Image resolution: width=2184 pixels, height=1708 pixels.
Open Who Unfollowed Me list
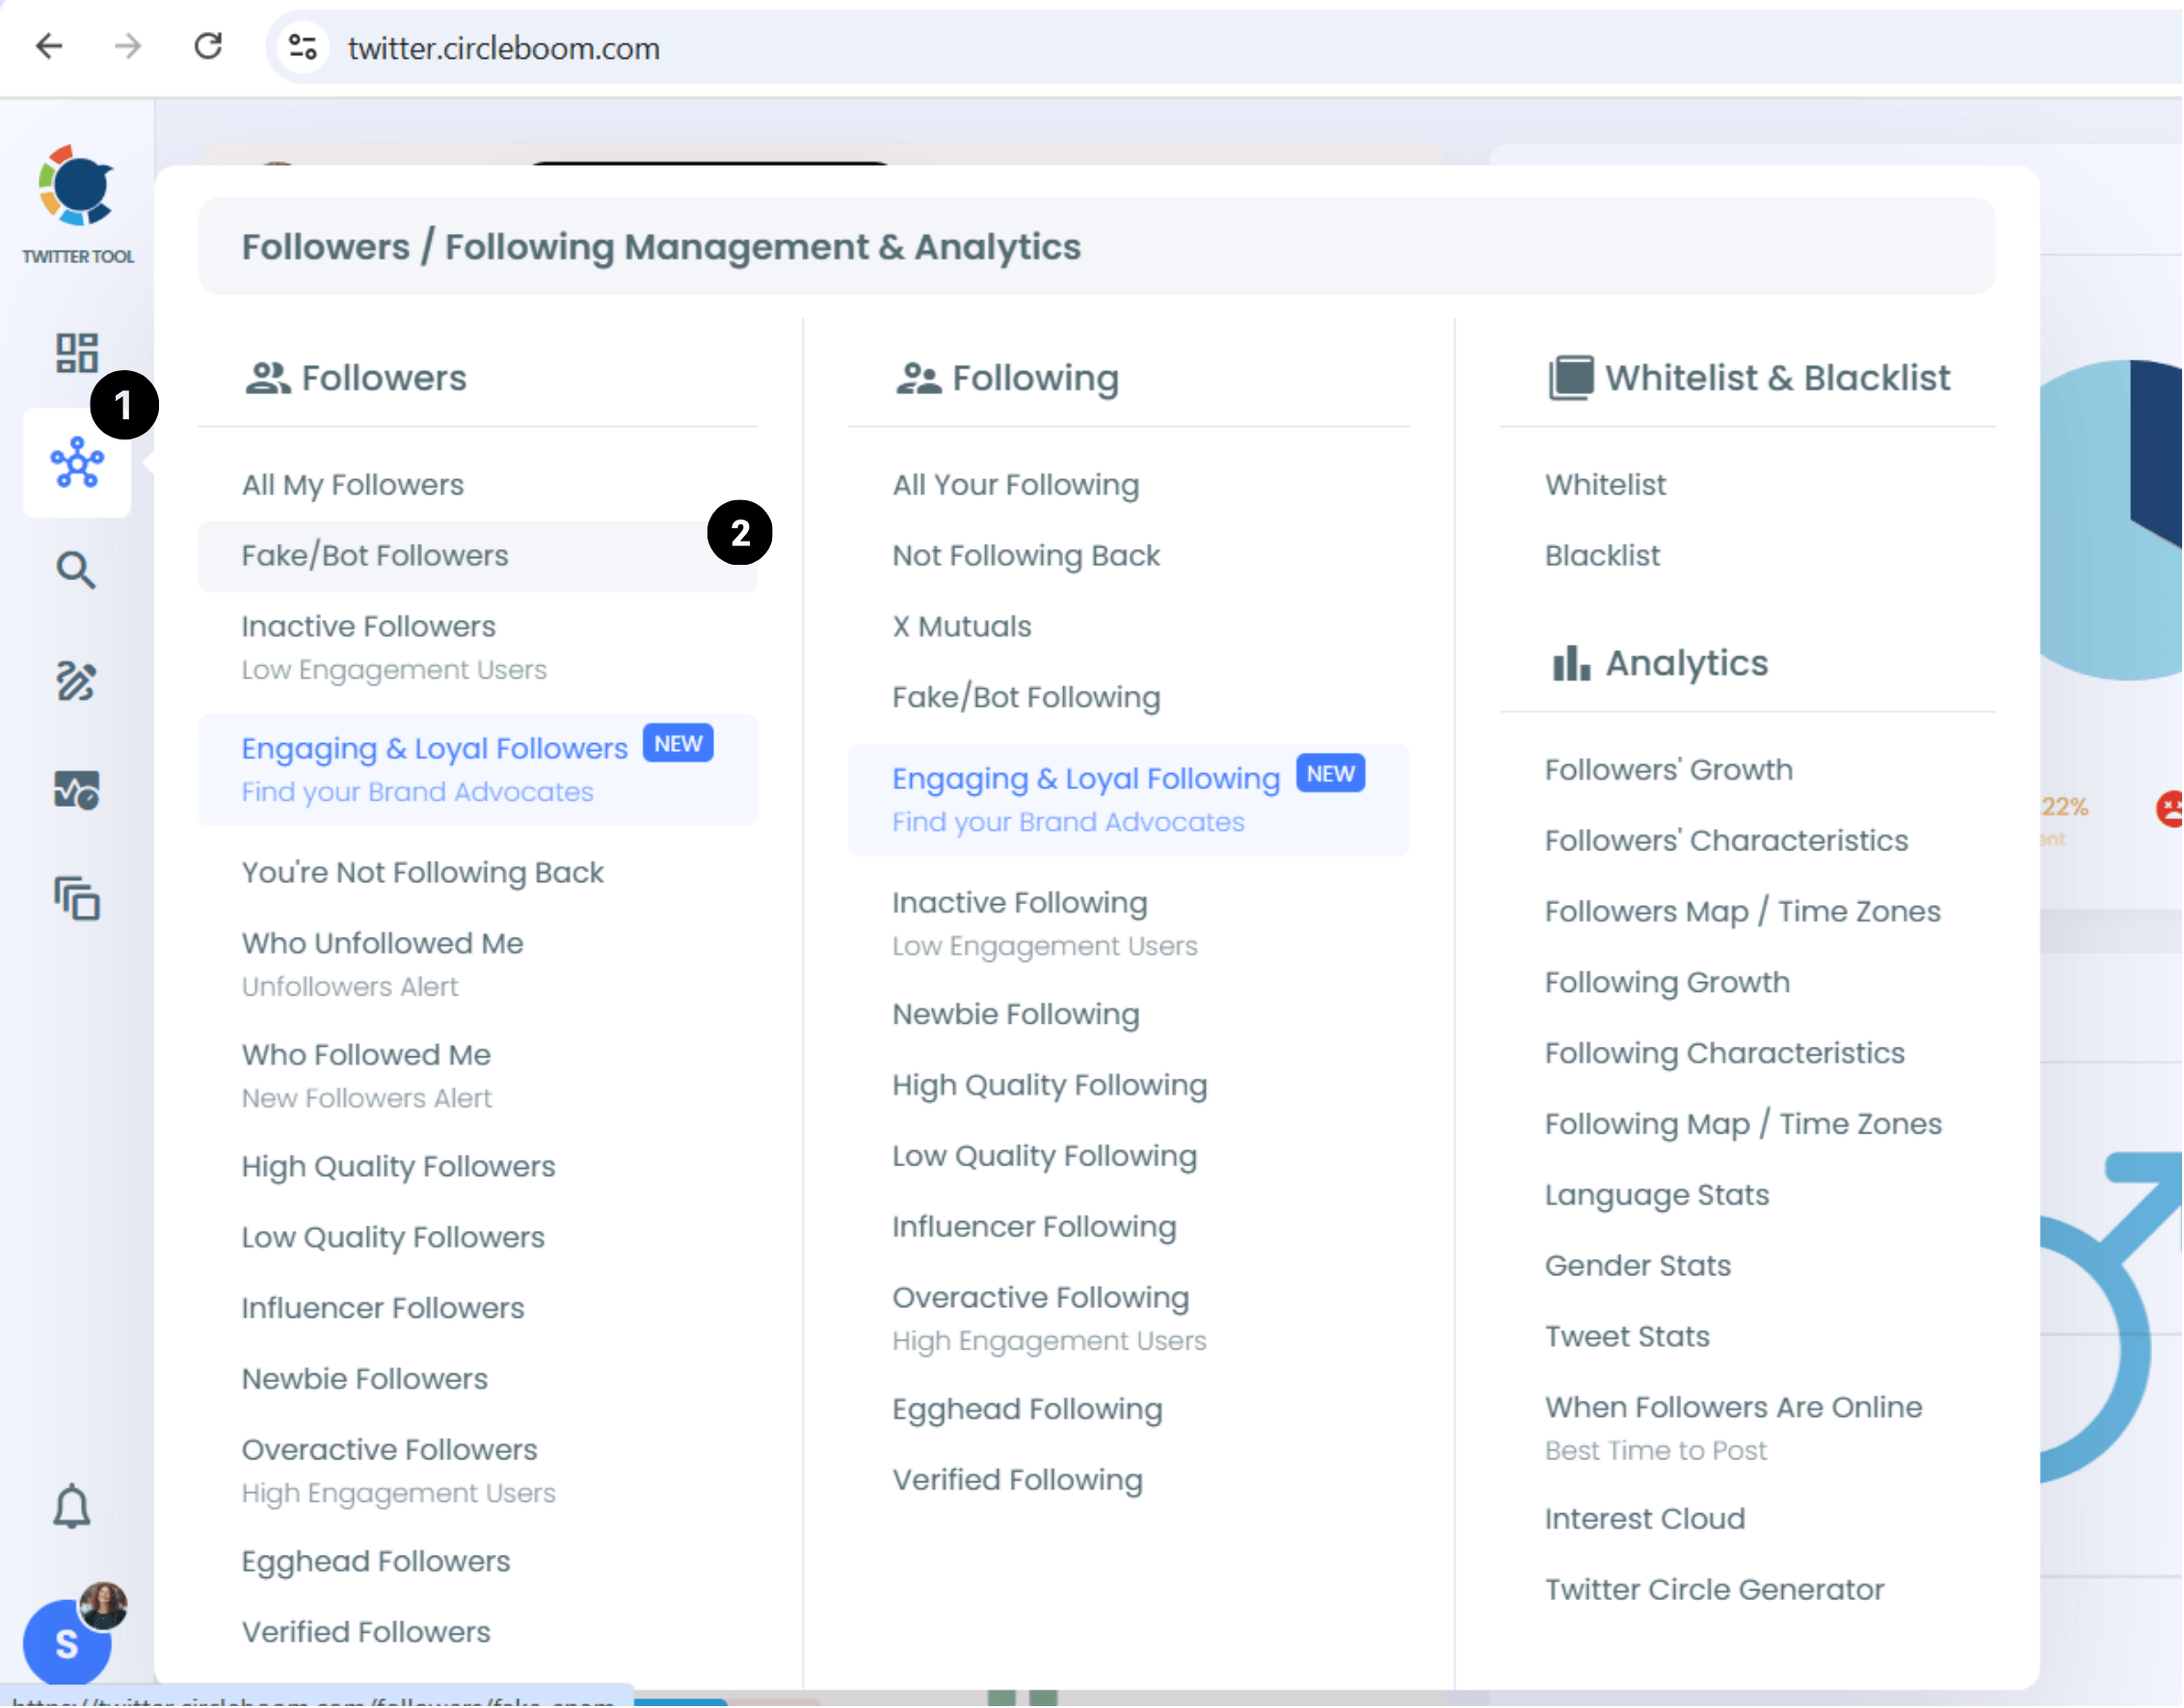(x=382, y=943)
